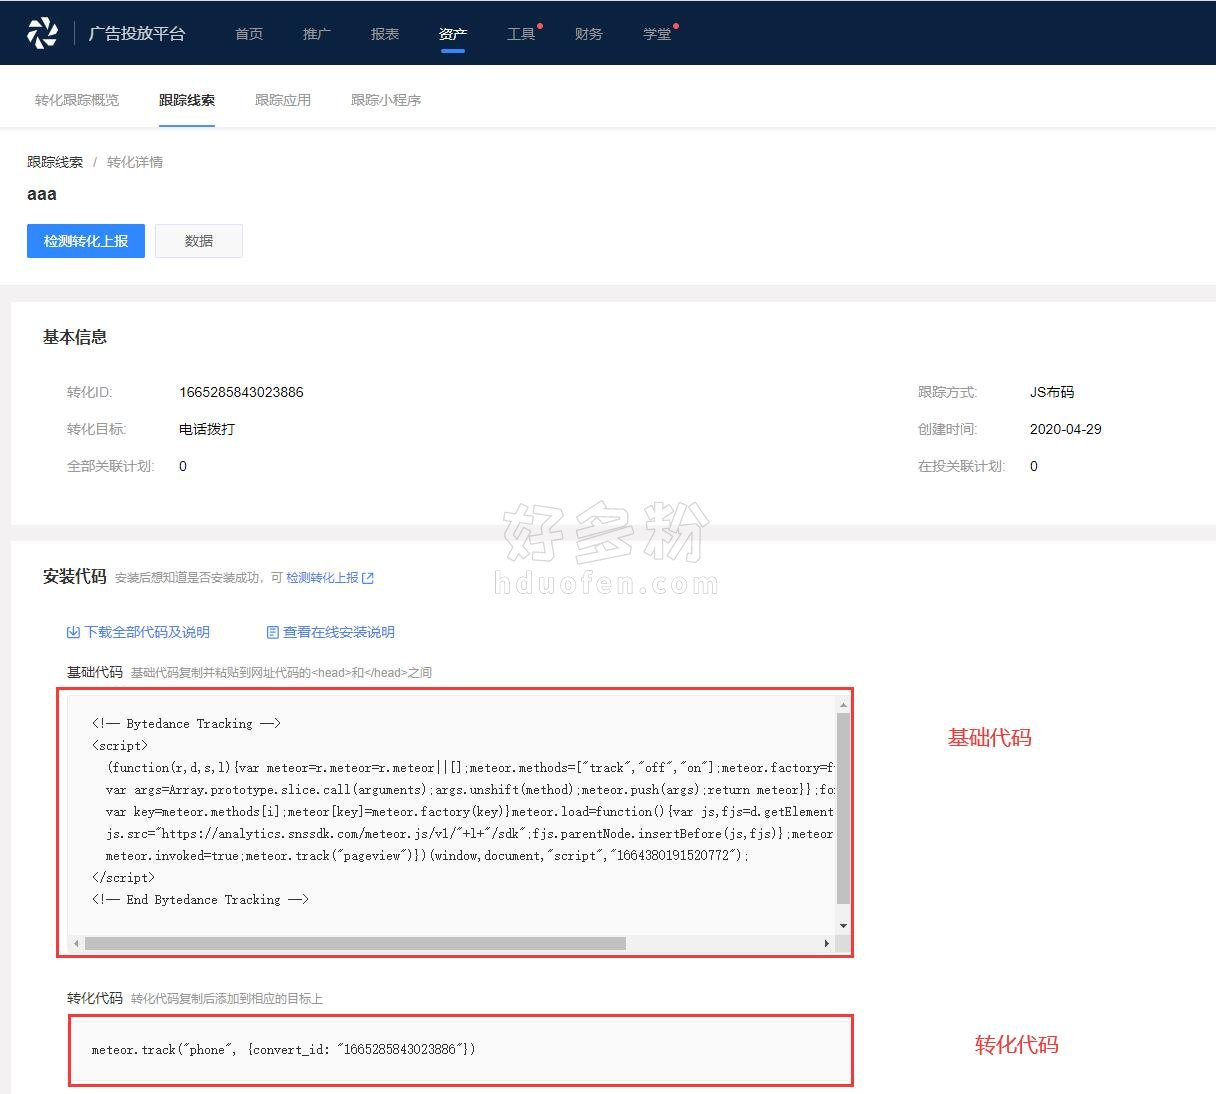Click the blue 检测转化上报 button
The height and width of the screenshot is (1094, 1216).
click(x=86, y=241)
